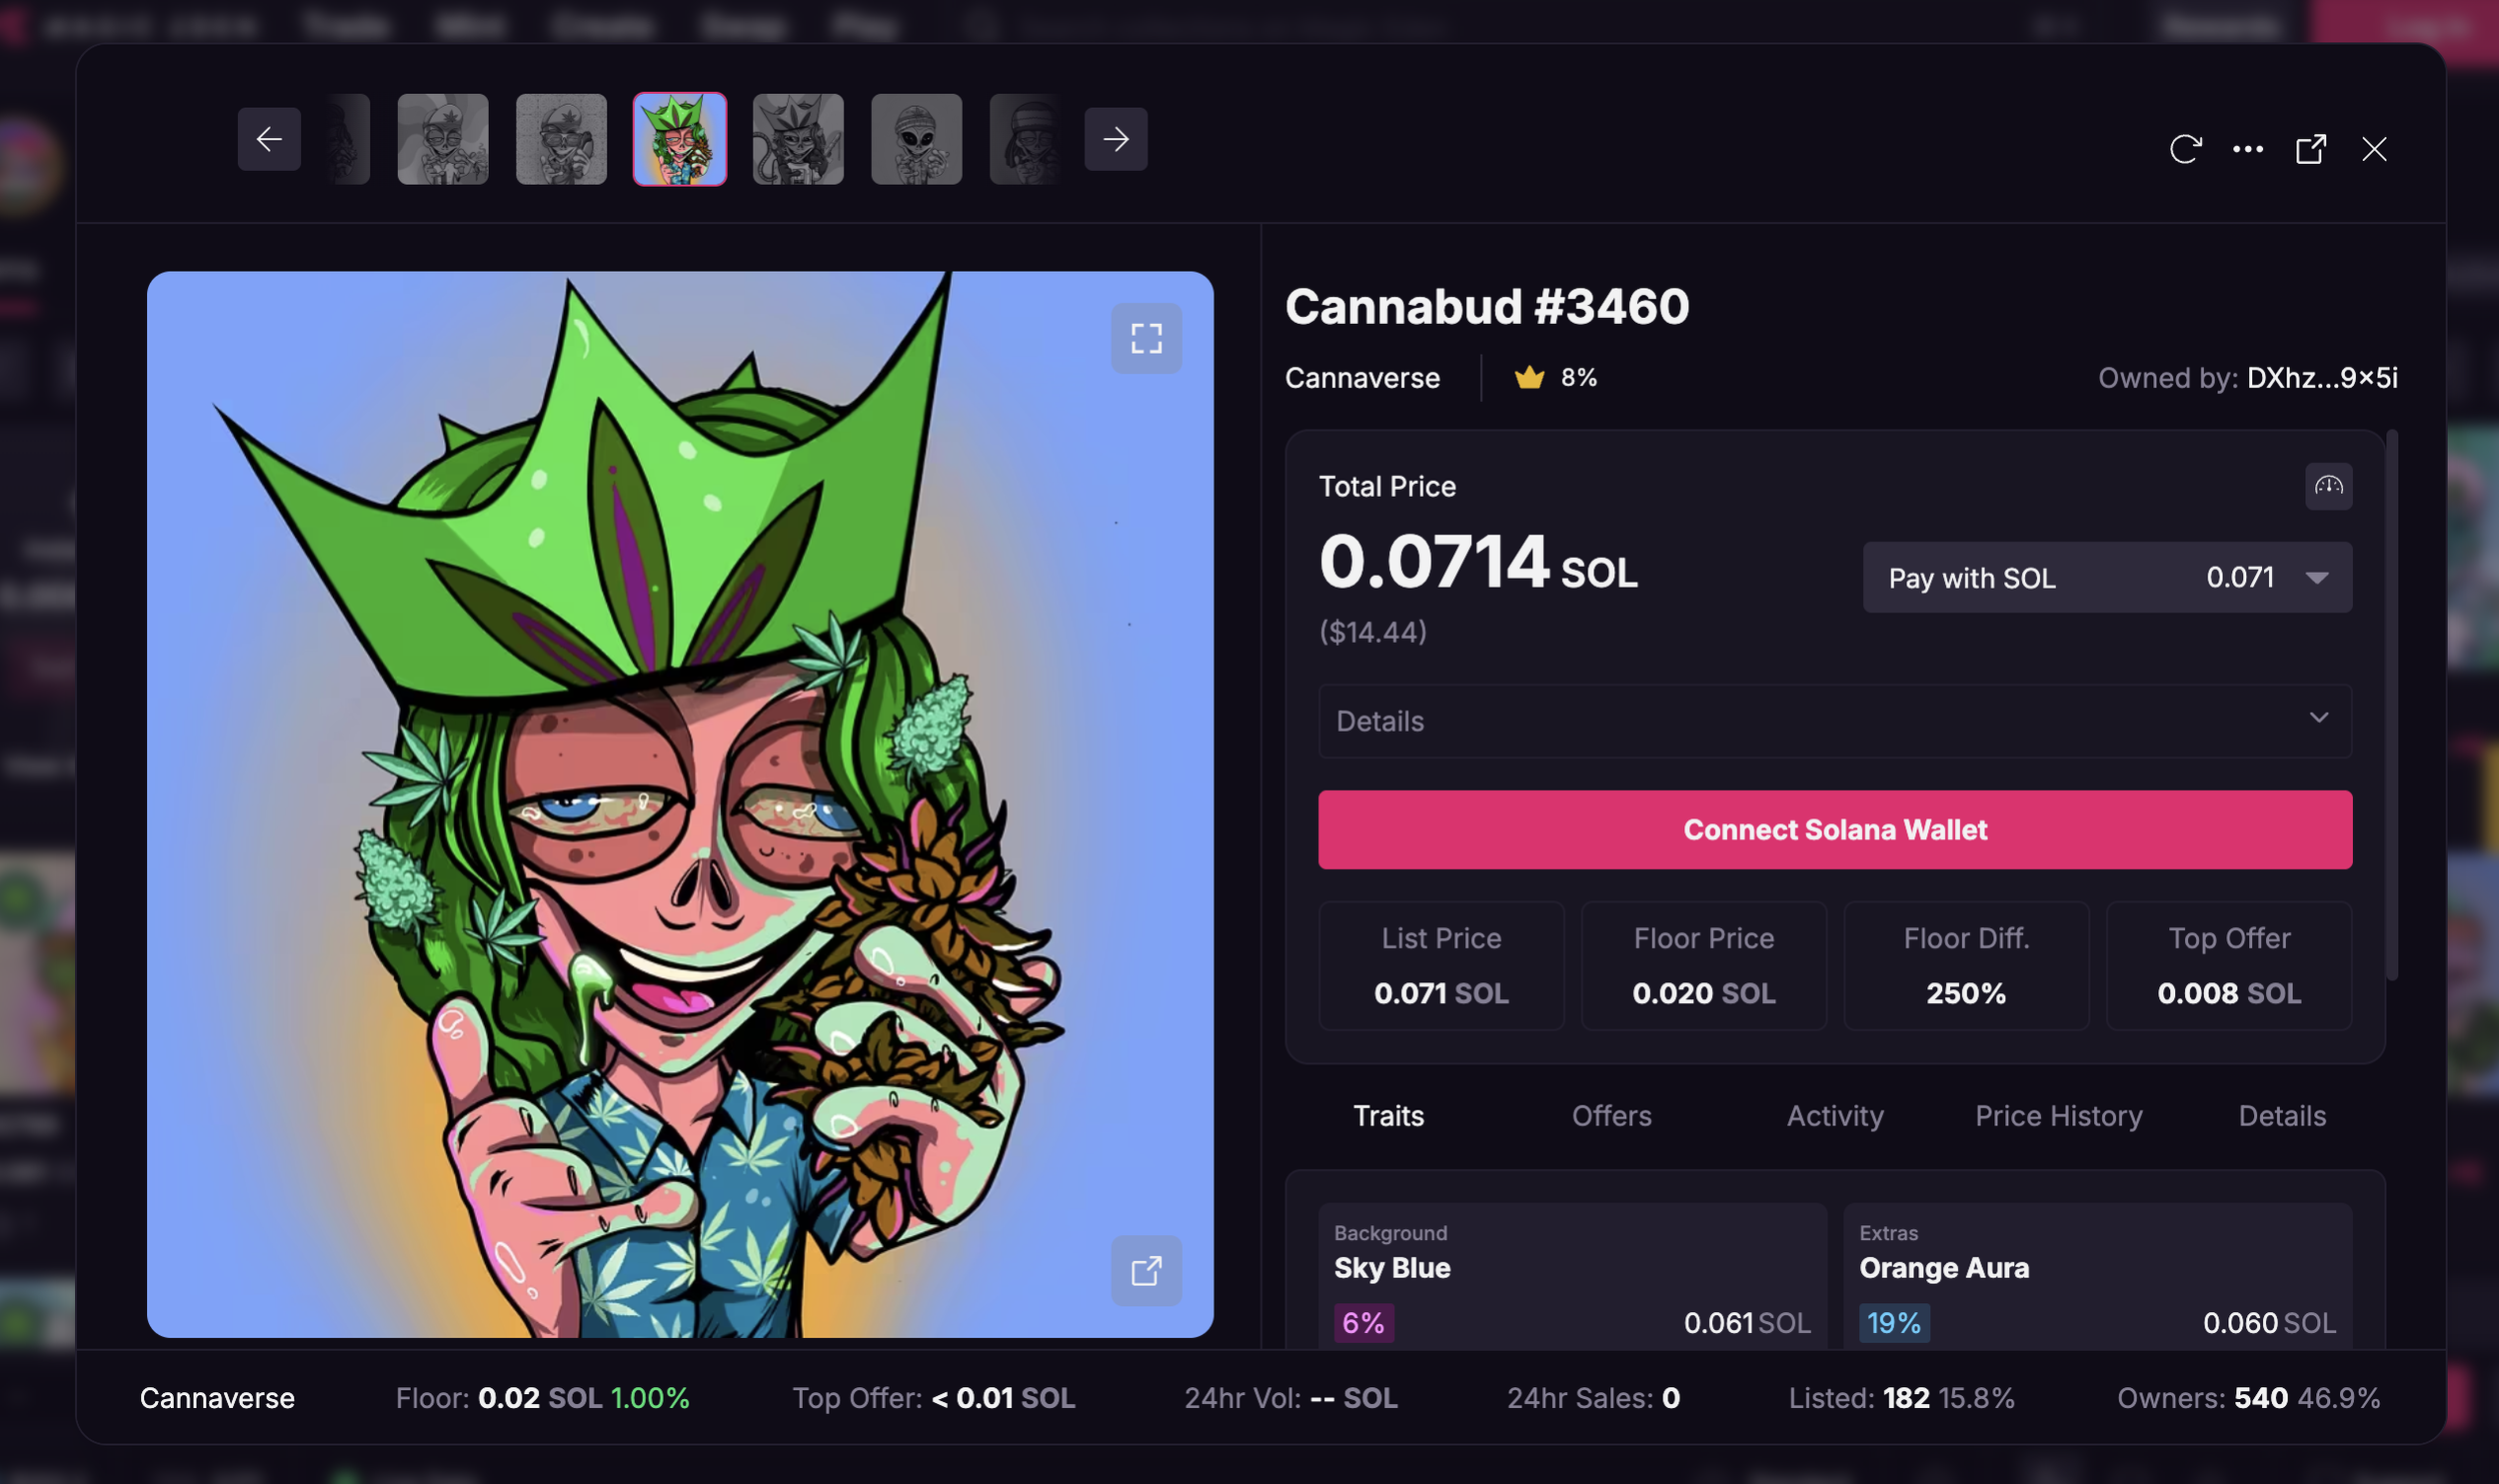Image resolution: width=2499 pixels, height=1484 pixels.
Task: Open the Pay with SOL dropdown
Action: pos(2107,578)
